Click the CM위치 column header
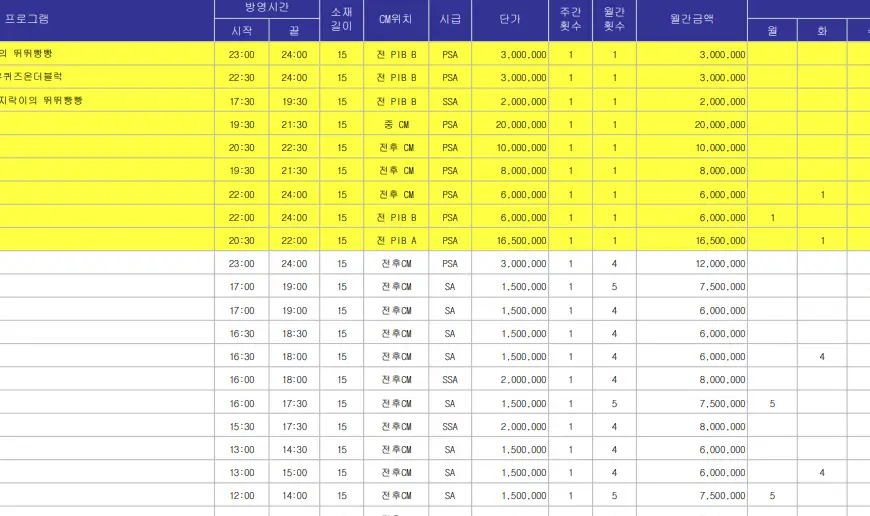 pyautogui.click(x=396, y=19)
